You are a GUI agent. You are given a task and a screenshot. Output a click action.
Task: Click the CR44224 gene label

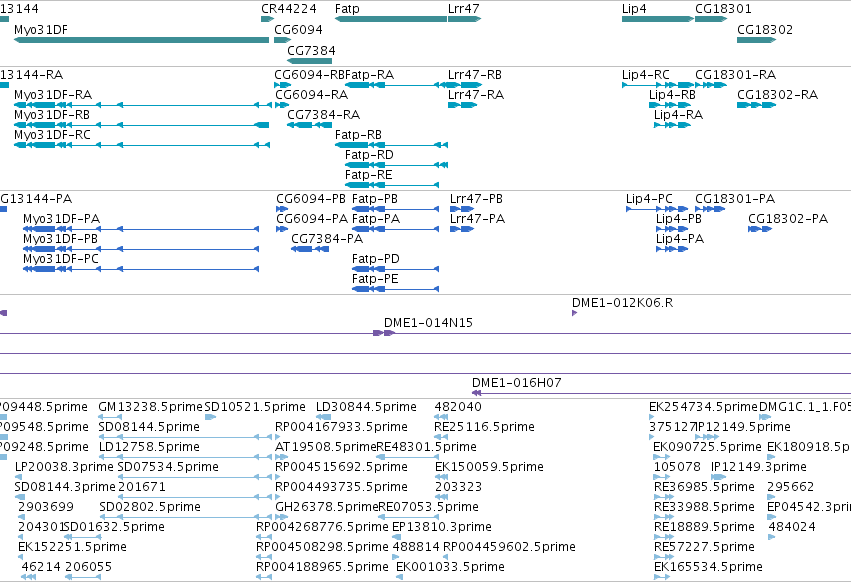289,9
